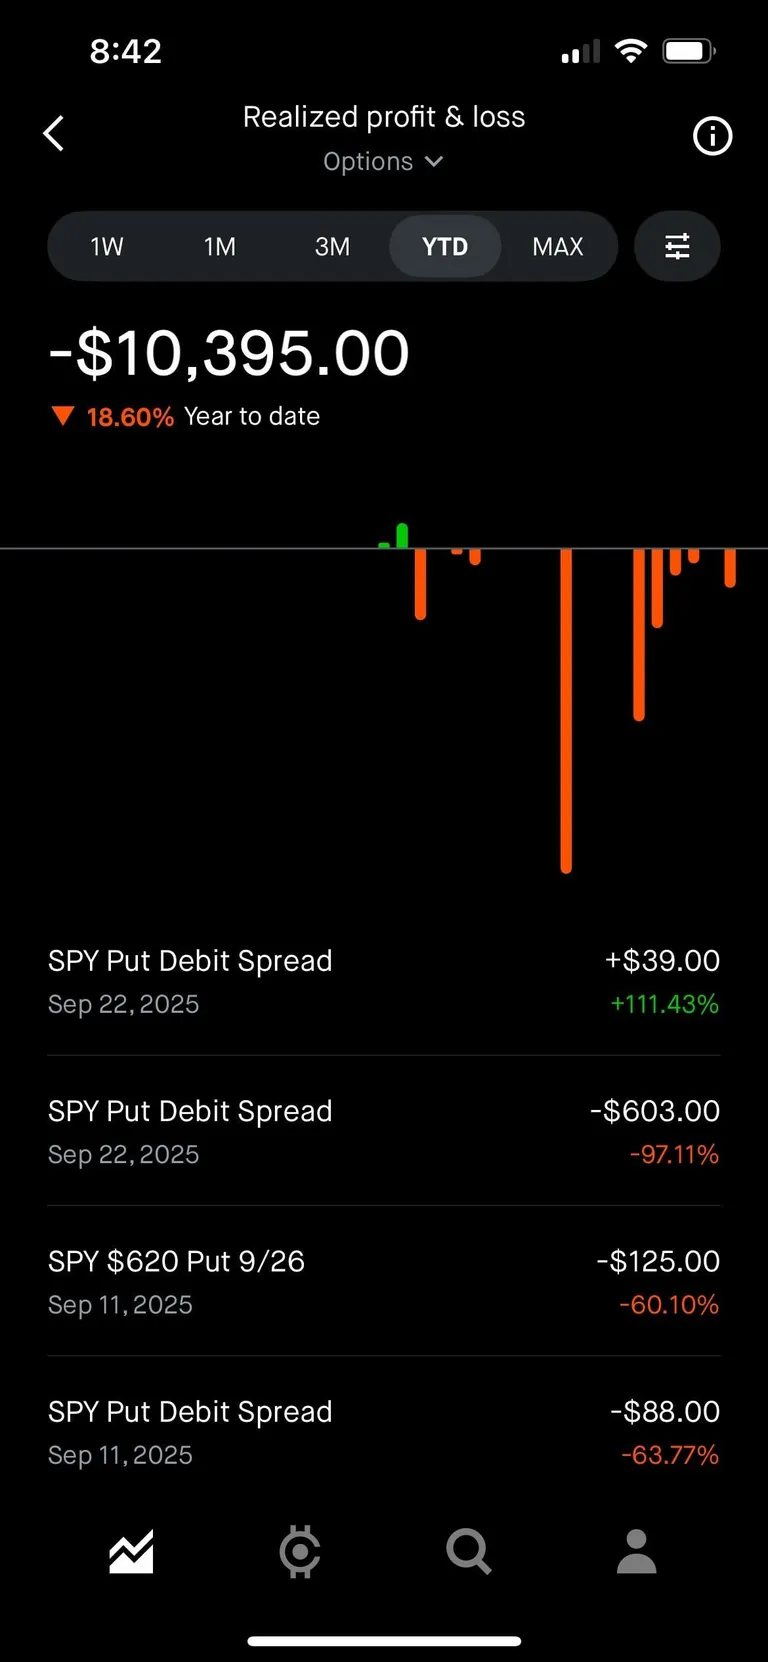Tap the tallest orange loss bar

566,710
